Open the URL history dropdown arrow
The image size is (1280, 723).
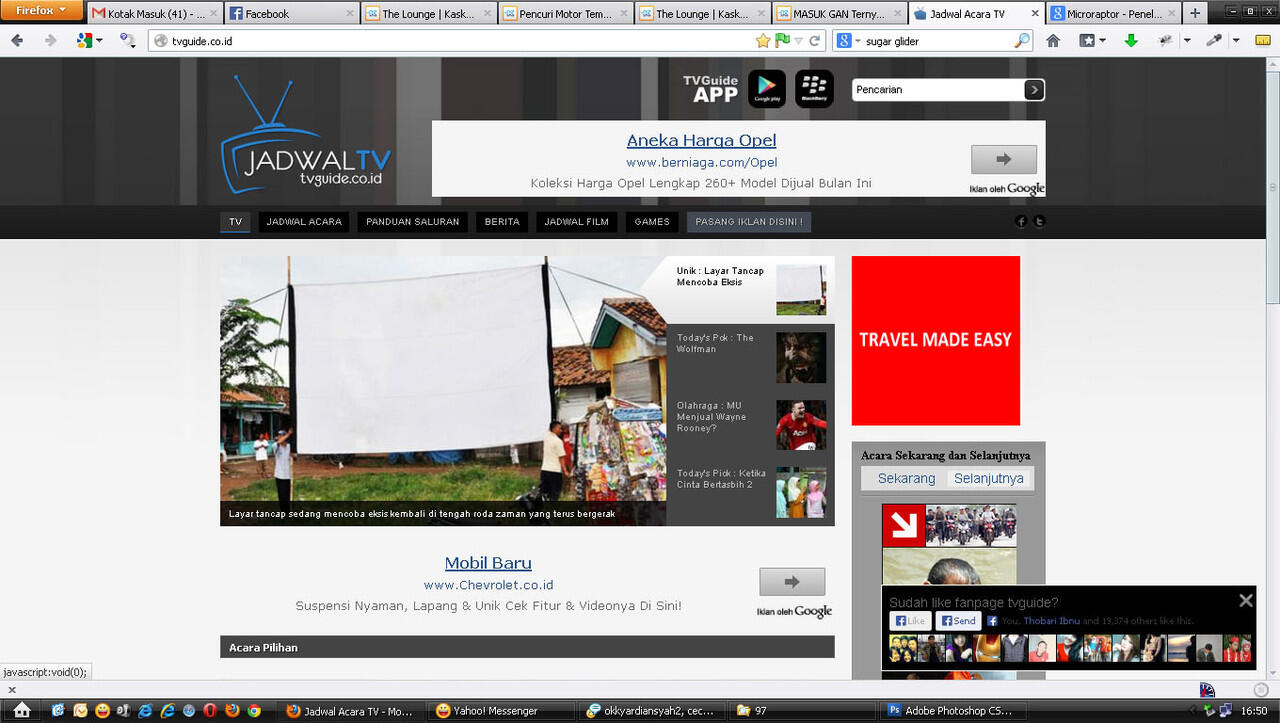pyautogui.click(x=798, y=41)
